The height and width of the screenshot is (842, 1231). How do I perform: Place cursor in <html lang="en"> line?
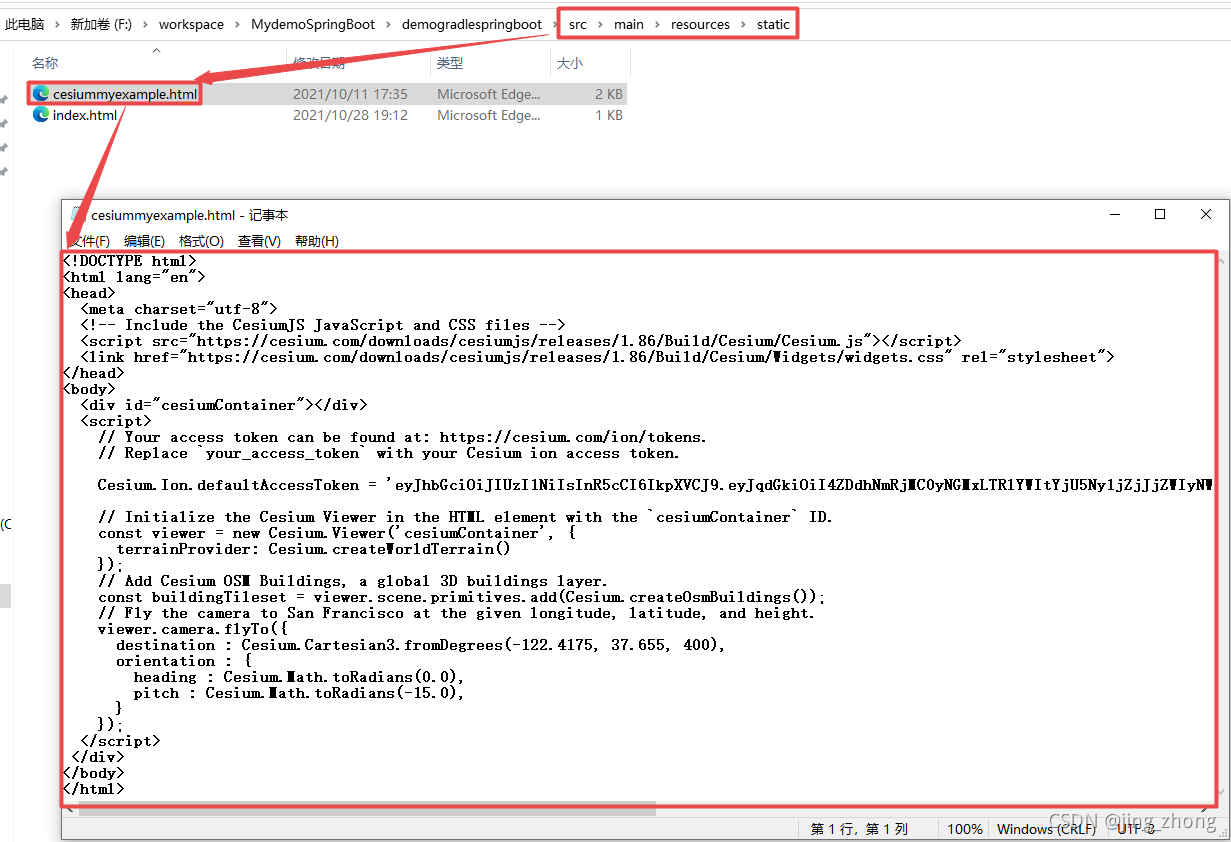(x=134, y=277)
